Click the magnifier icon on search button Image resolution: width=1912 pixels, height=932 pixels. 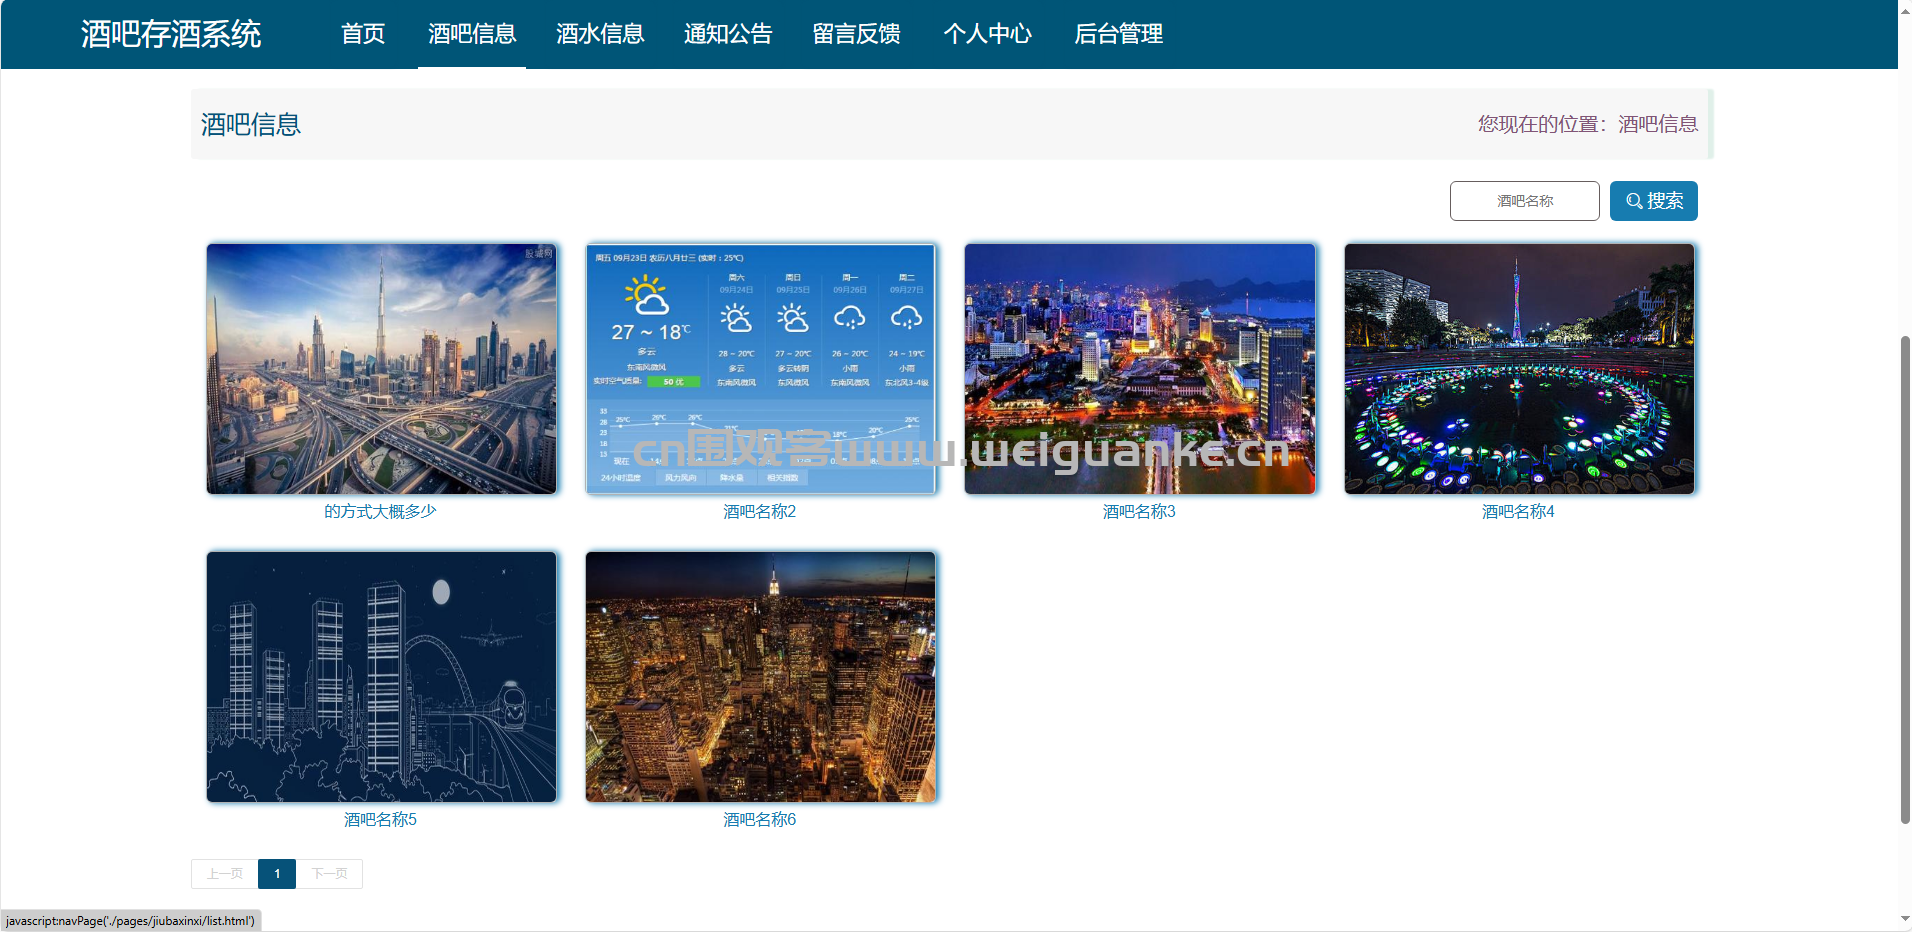pos(1634,201)
